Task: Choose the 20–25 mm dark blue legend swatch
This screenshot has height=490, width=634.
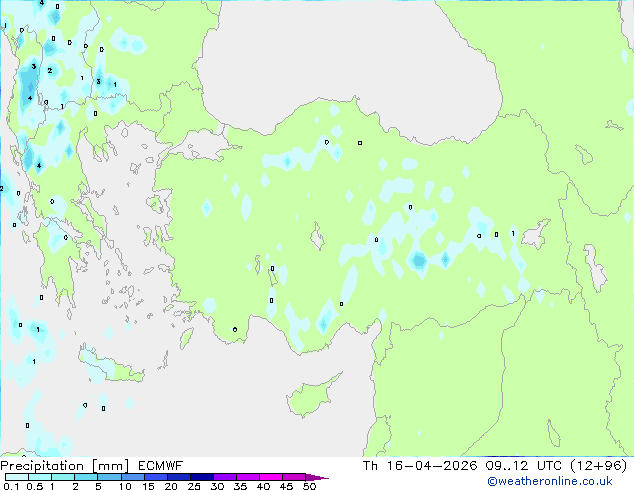Action: (x=179, y=477)
